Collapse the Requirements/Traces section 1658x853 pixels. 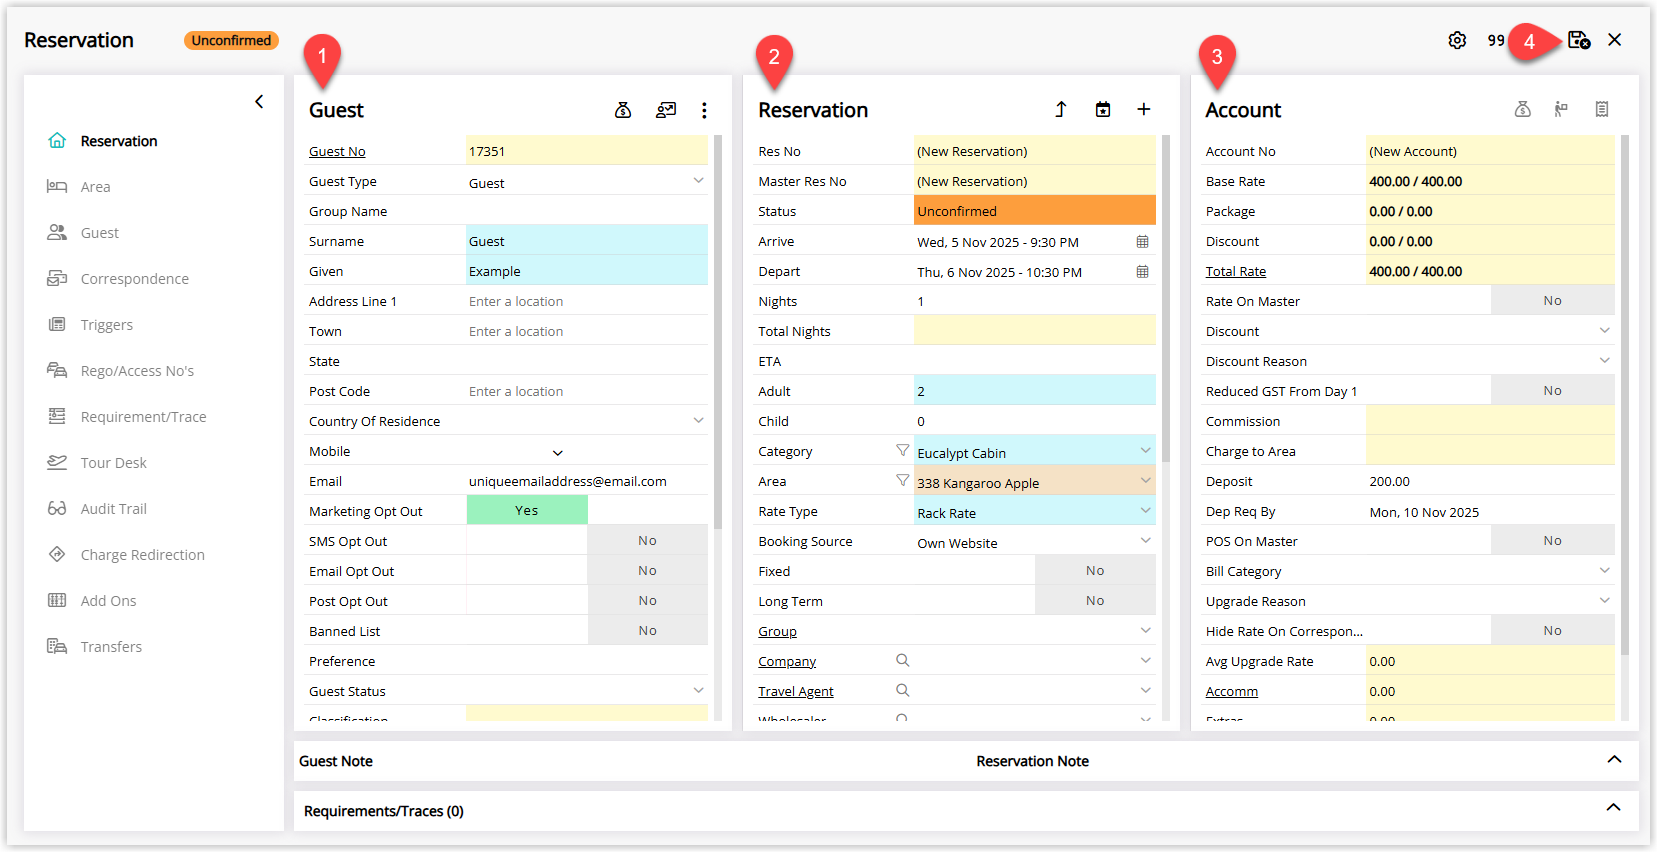(x=1614, y=808)
